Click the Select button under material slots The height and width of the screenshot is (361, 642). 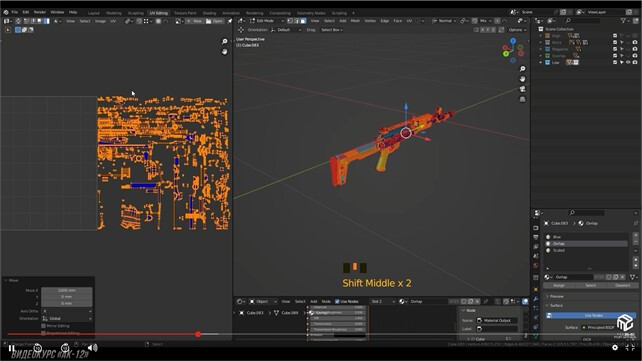pyautogui.click(x=590, y=285)
